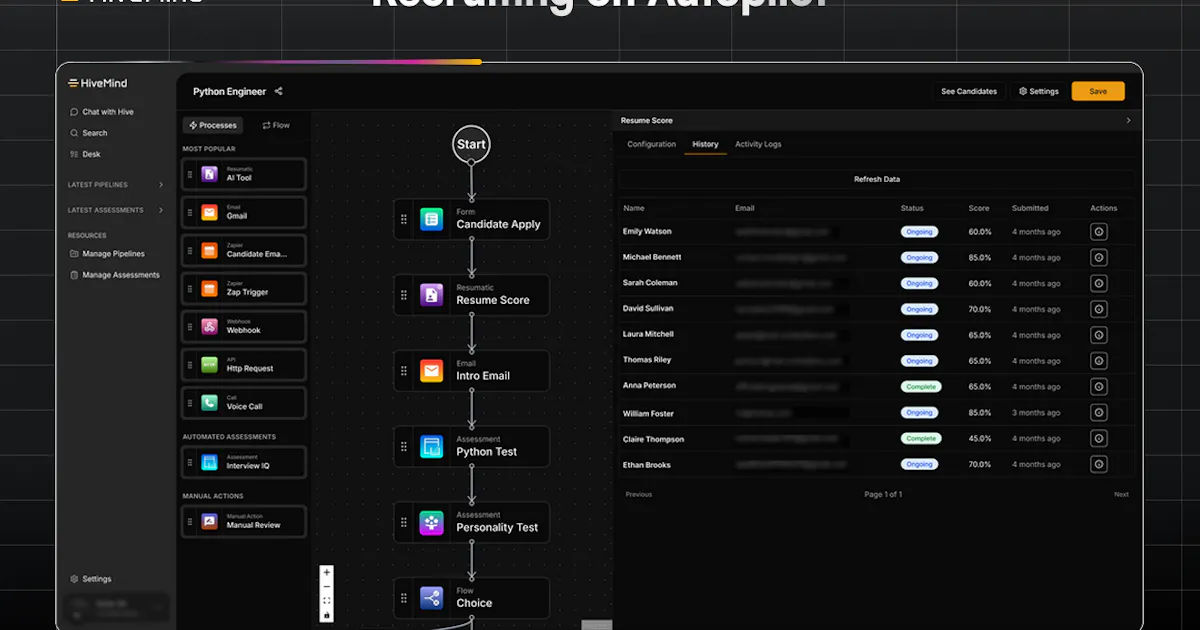Click Next page link
1200x630 pixels.
(x=1121, y=494)
